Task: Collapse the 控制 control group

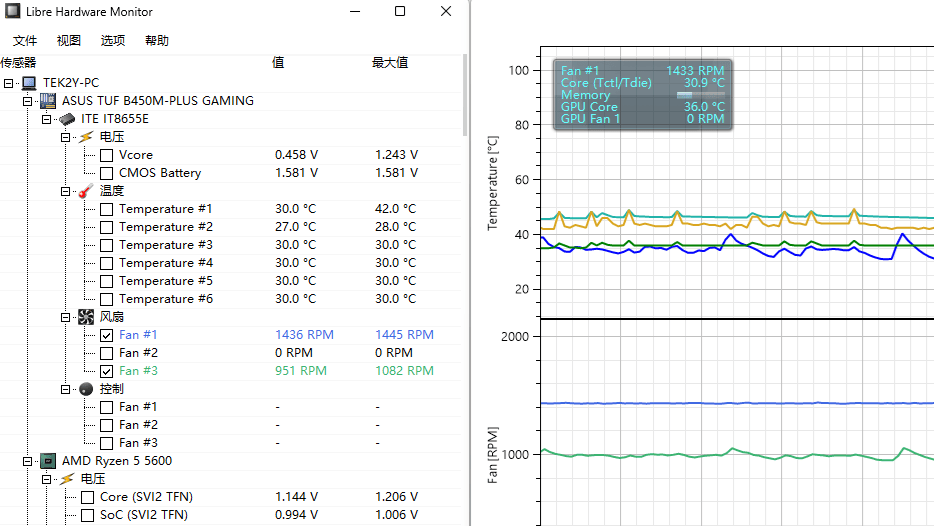Action: pyautogui.click(x=66, y=390)
